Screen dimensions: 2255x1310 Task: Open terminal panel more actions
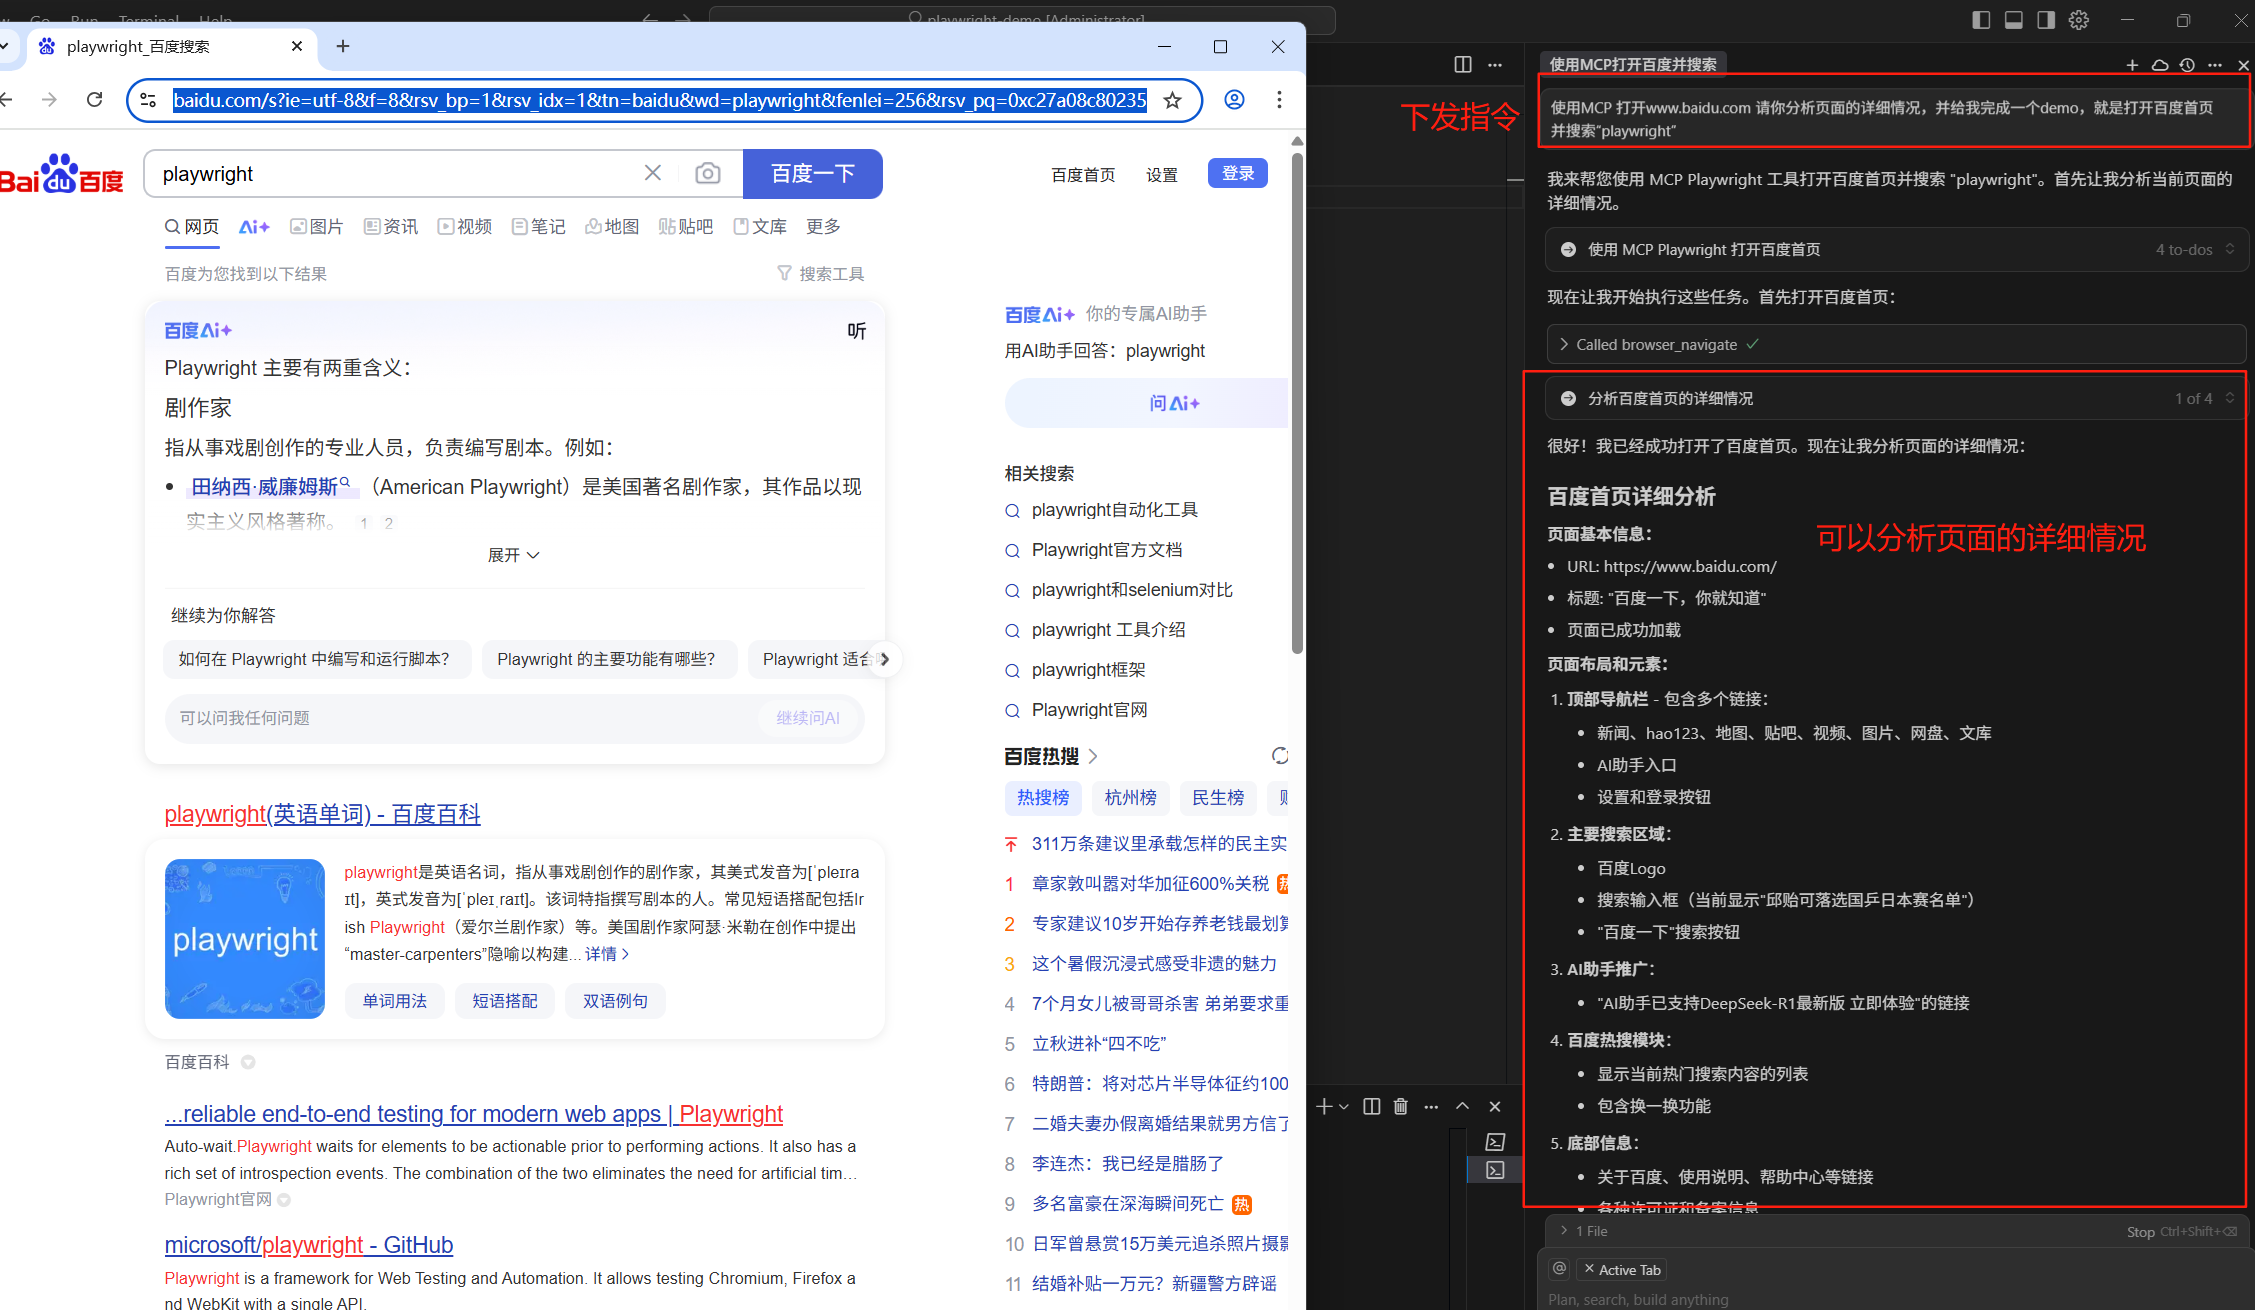1431,1106
